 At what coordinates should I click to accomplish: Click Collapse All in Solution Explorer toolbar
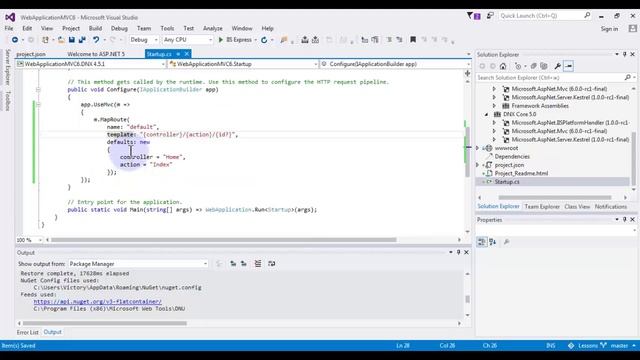pyautogui.click(x=533, y=66)
